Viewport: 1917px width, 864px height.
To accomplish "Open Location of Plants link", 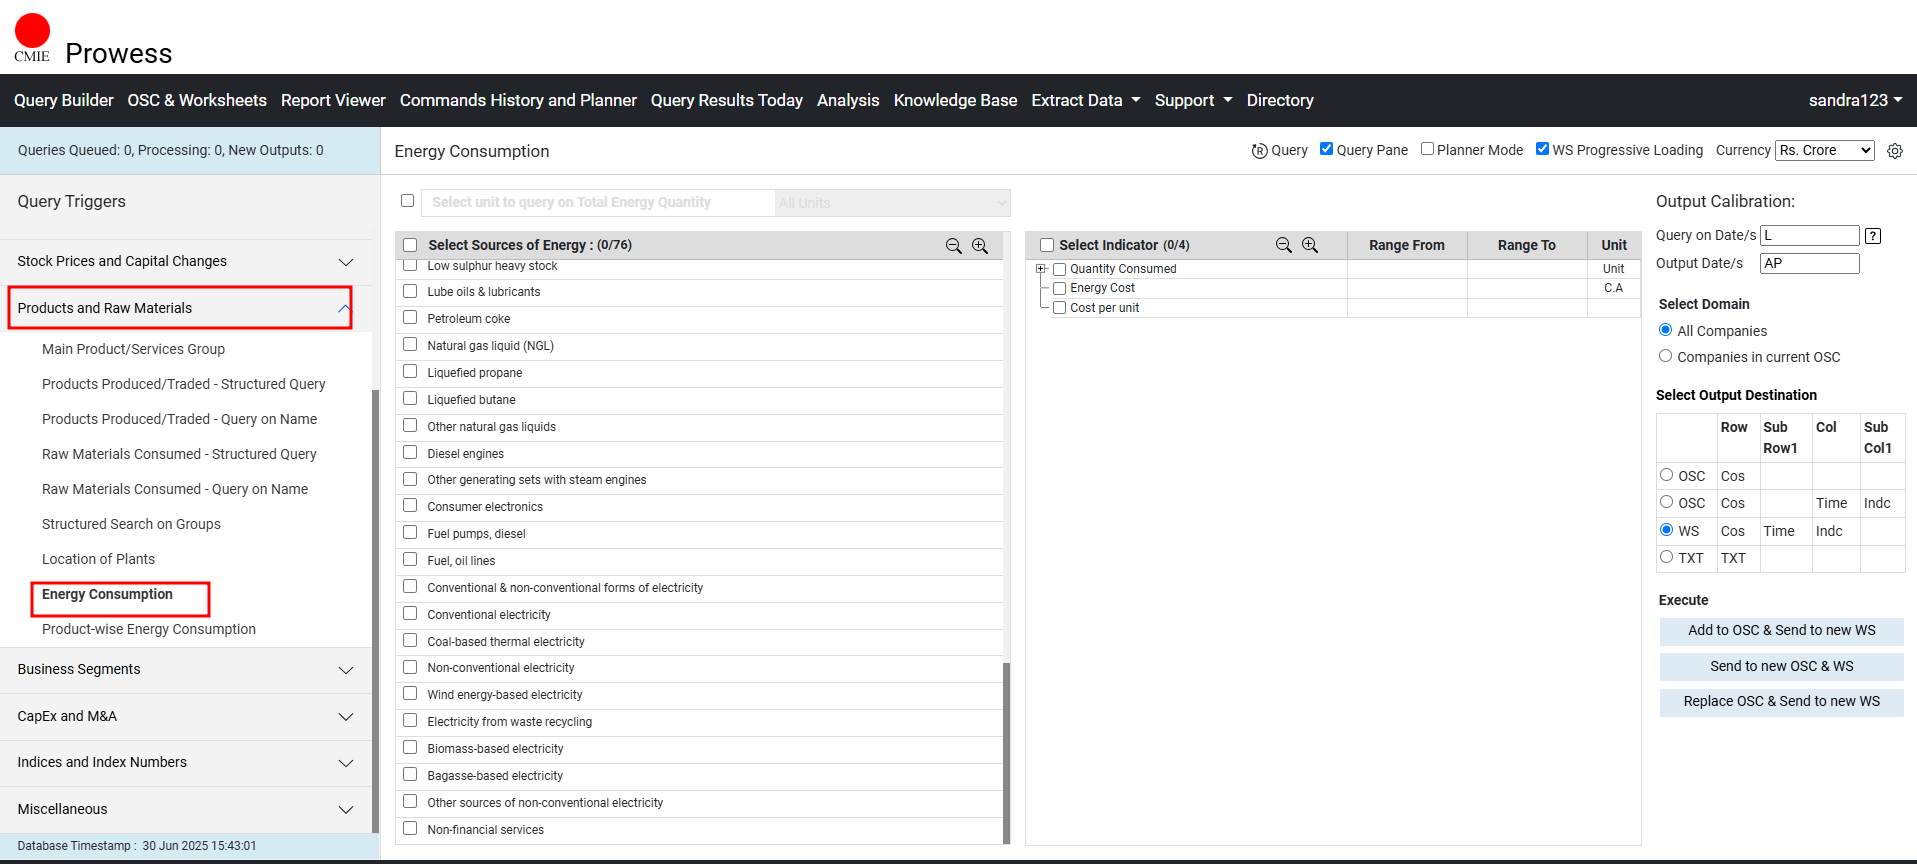I will [x=98, y=559].
